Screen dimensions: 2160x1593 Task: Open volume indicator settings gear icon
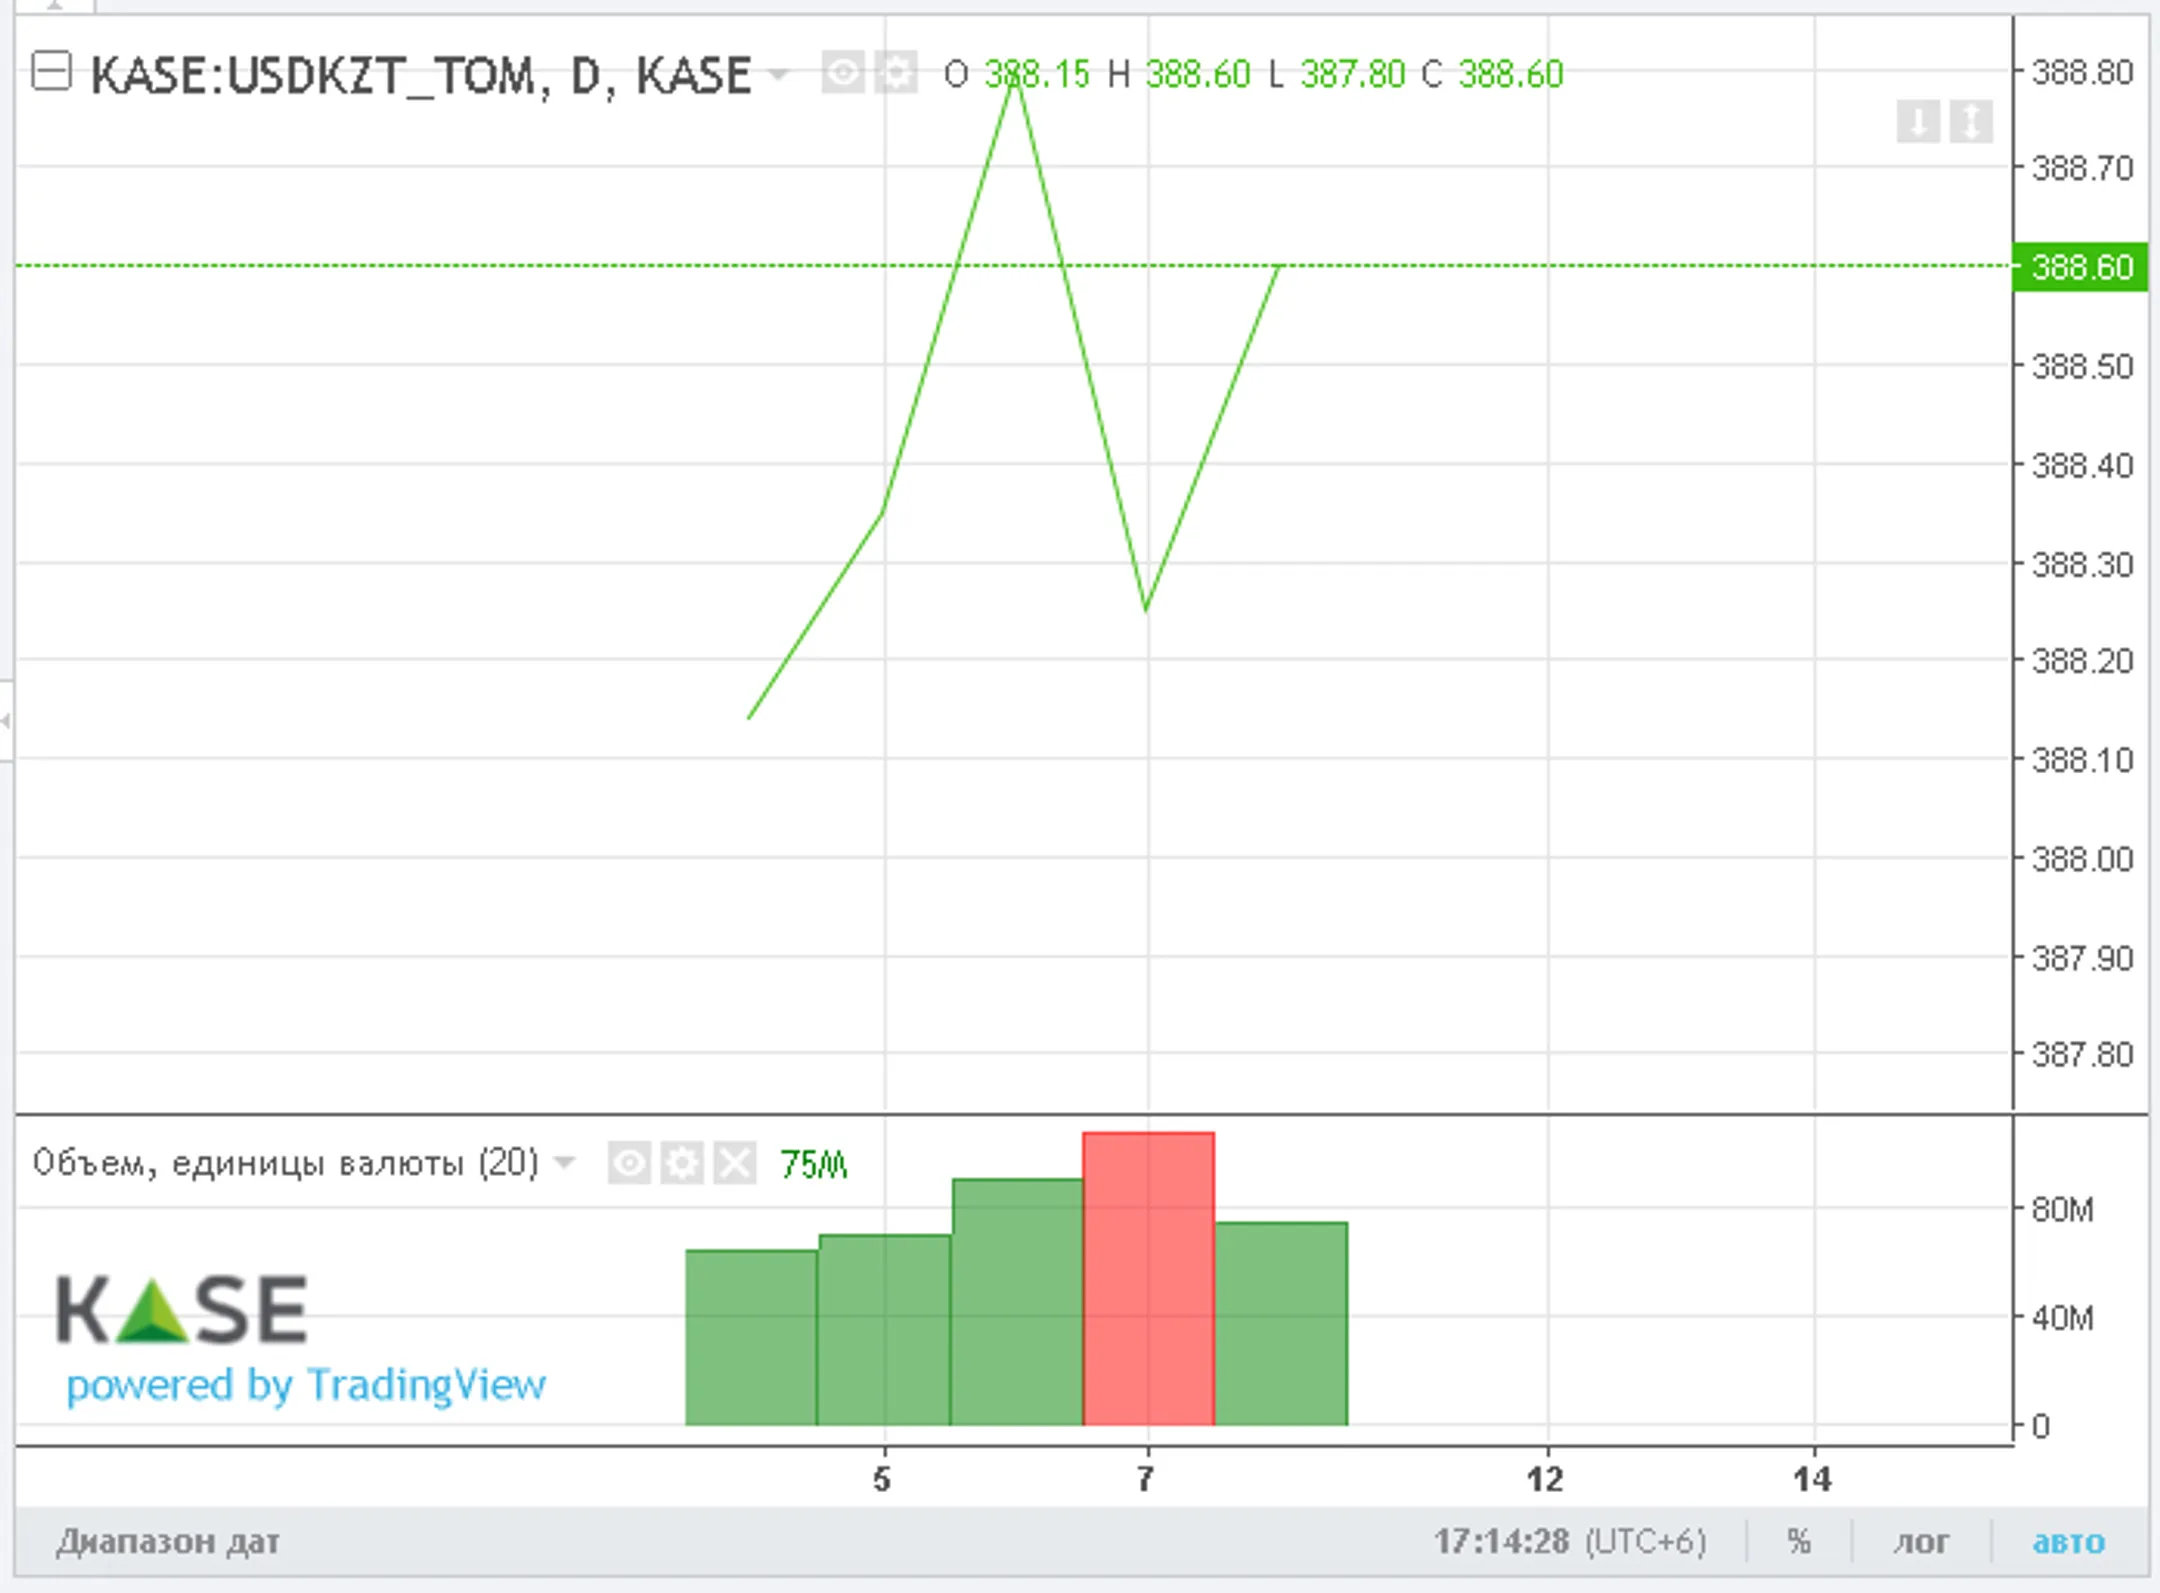pyautogui.click(x=682, y=1163)
